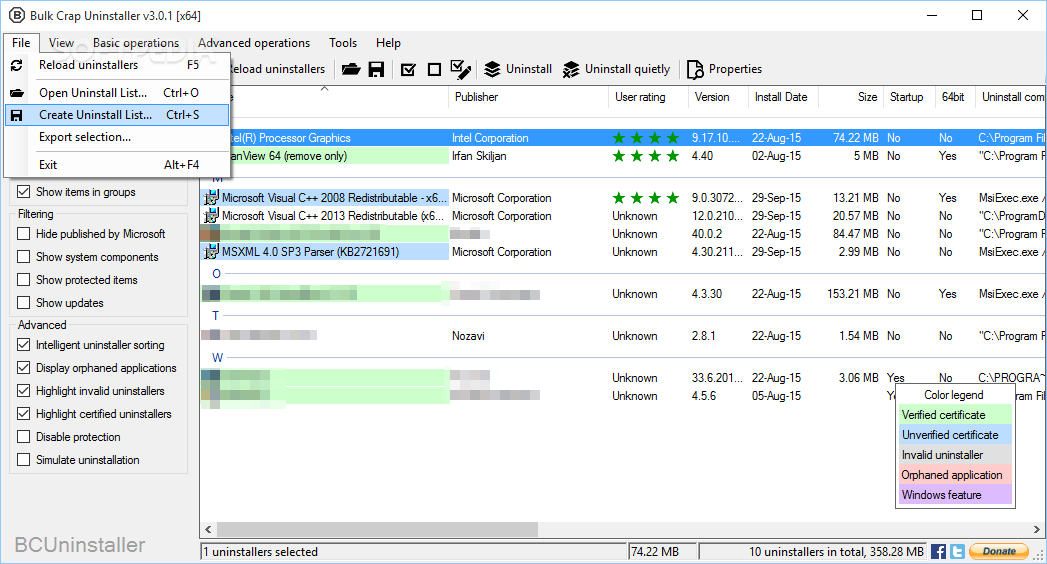Open the View menu
Screen dimensions: 1047x564
[x=61, y=43]
